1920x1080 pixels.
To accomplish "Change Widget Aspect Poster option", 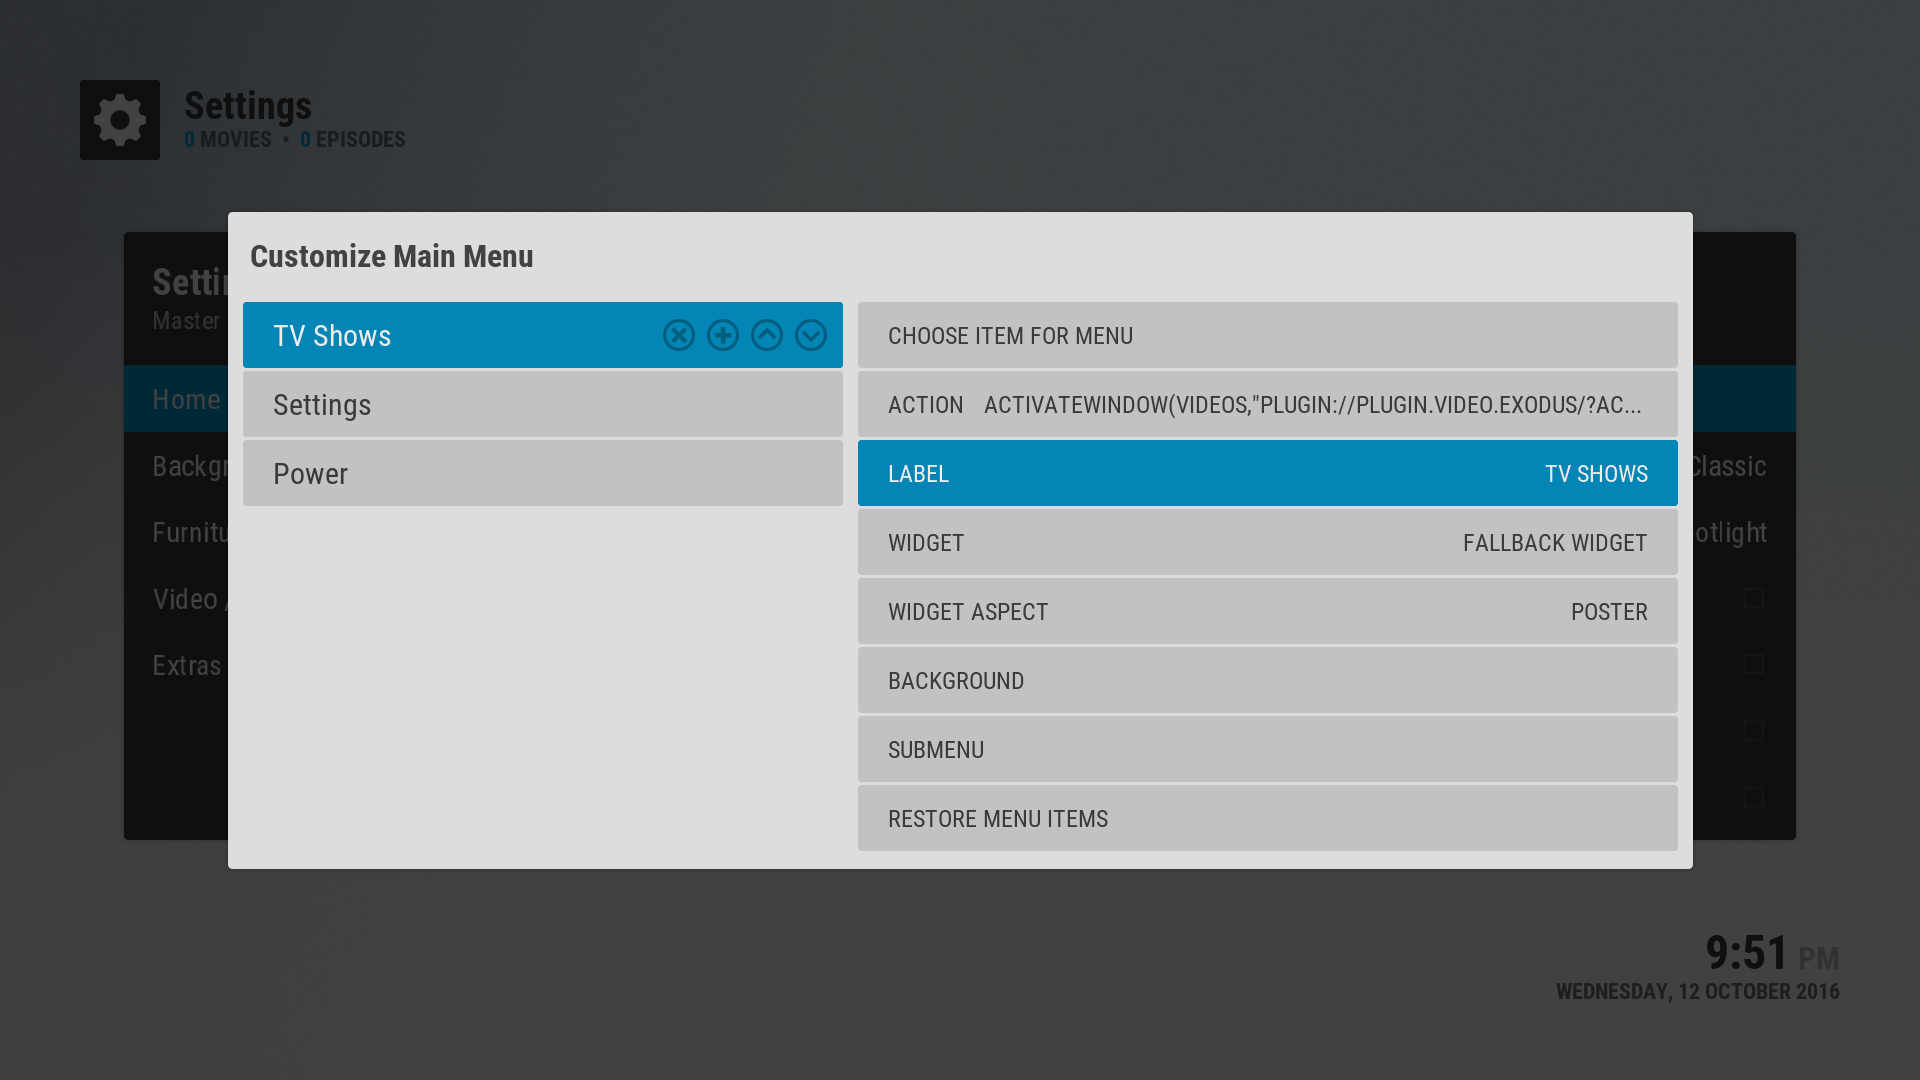I will [1267, 612].
